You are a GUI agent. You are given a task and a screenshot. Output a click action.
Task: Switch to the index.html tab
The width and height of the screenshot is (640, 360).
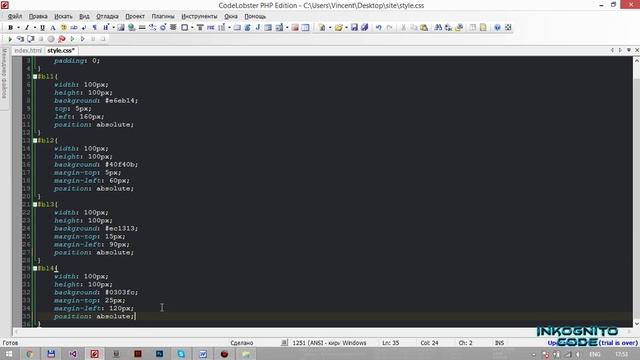coord(28,51)
